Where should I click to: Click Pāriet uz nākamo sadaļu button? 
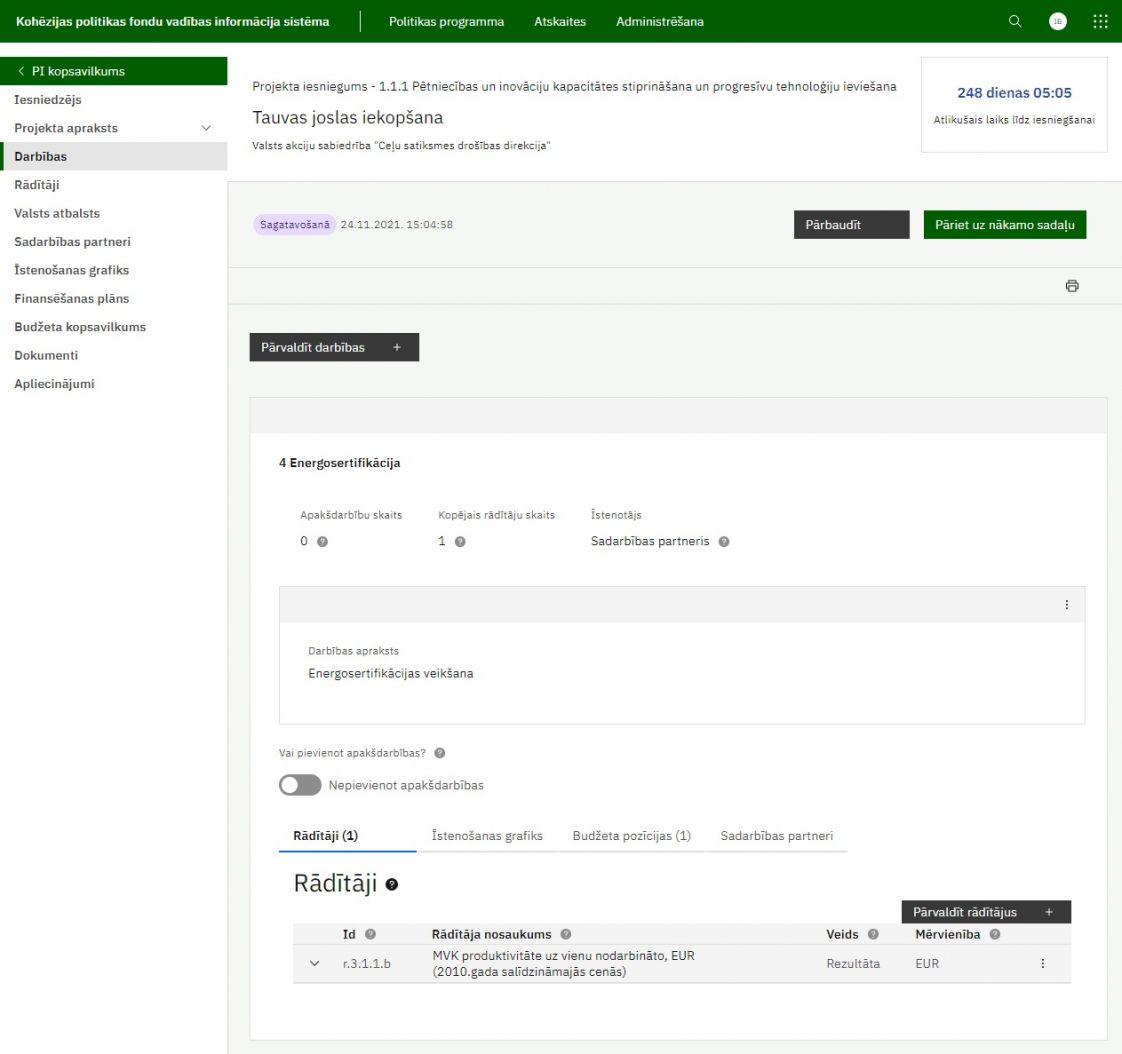(1004, 225)
